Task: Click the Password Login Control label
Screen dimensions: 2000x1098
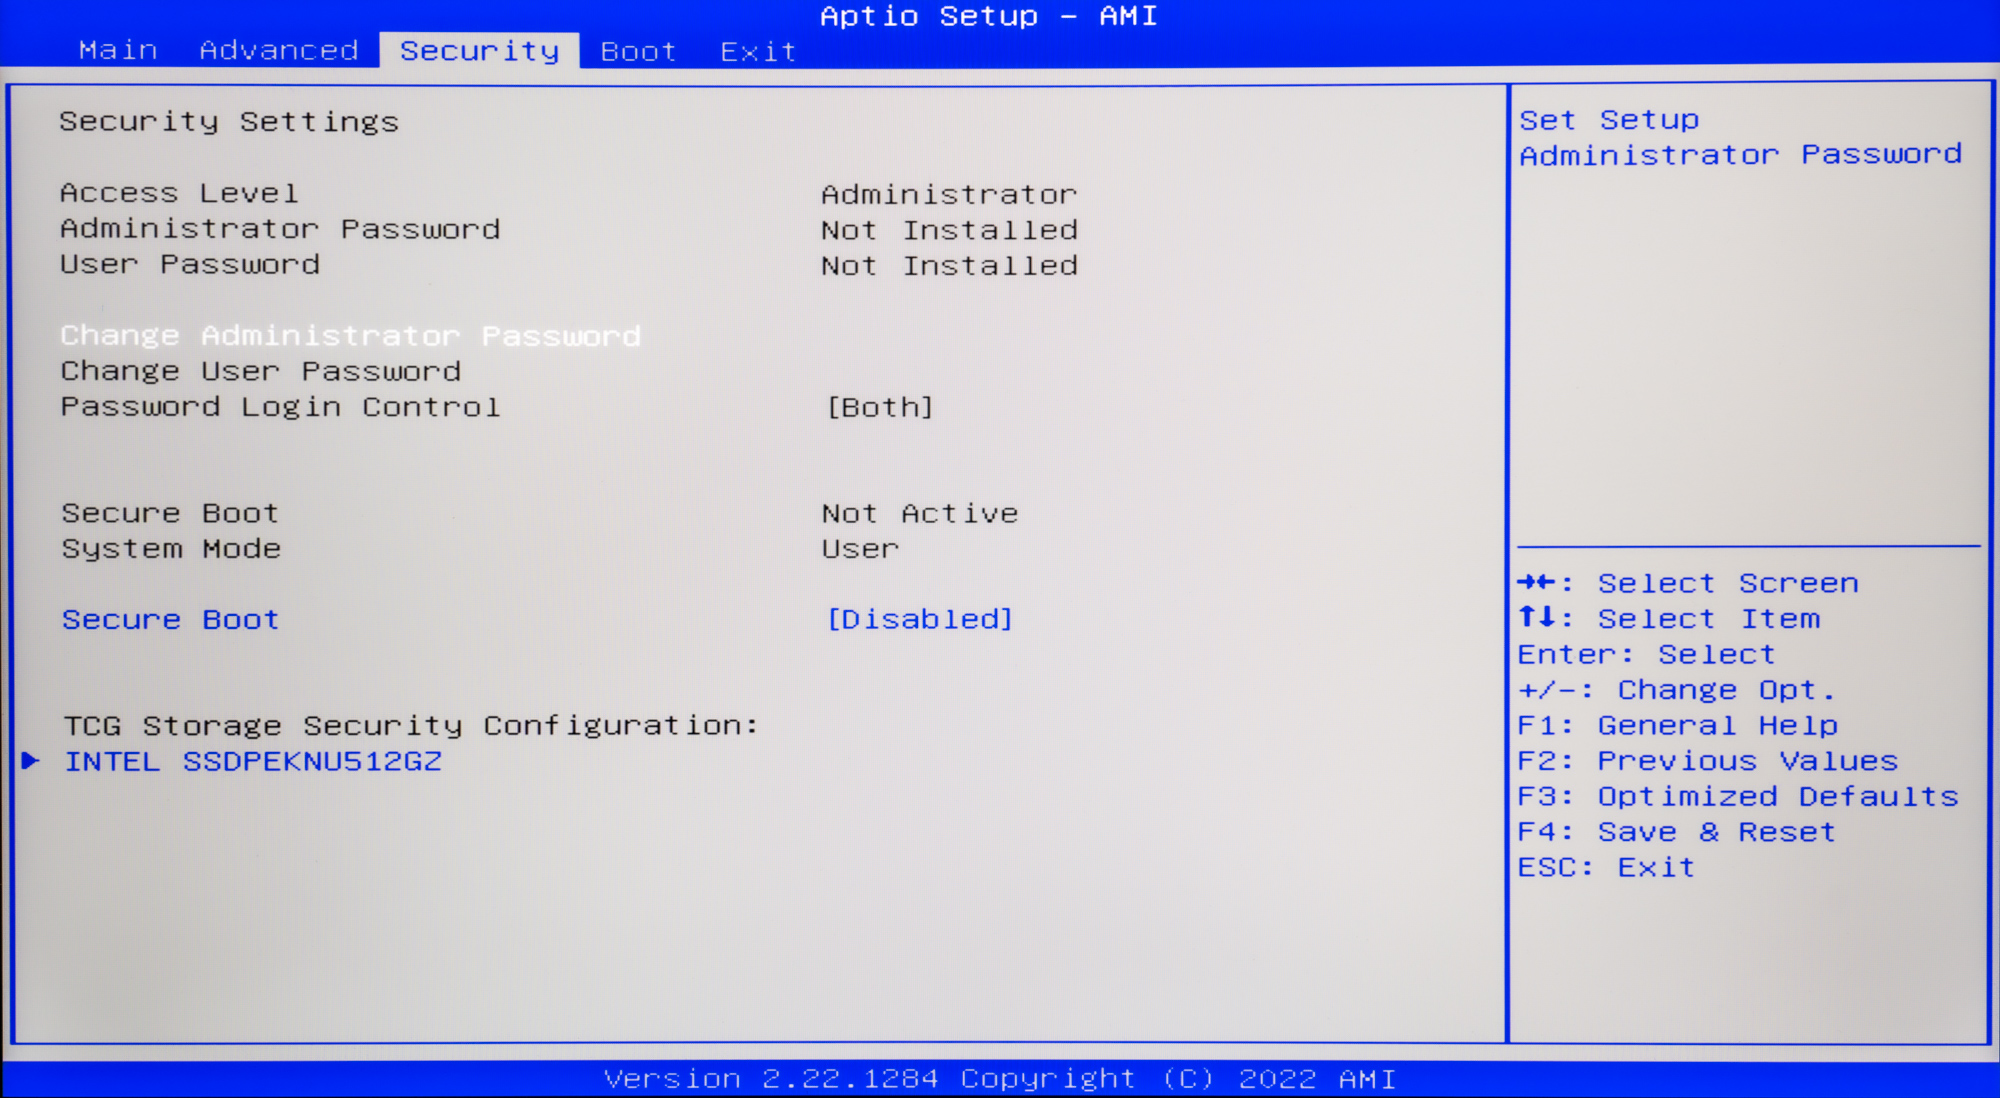Action: click(x=280, y=408)
